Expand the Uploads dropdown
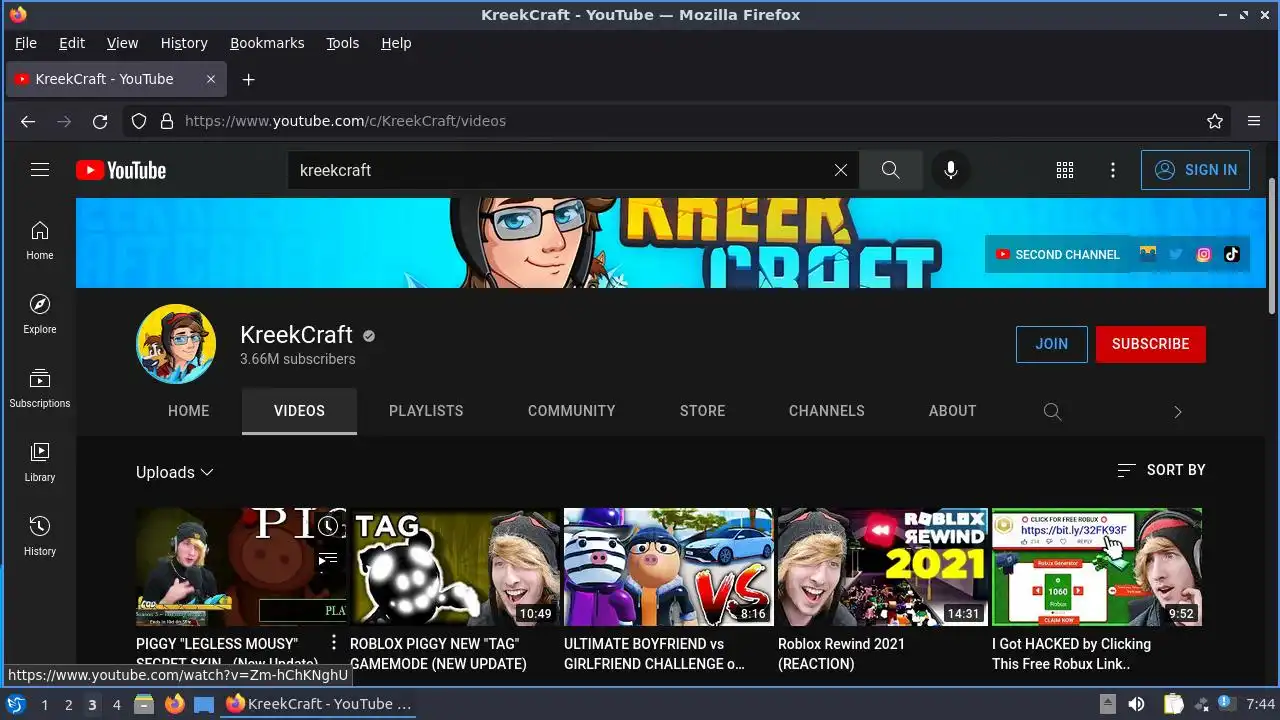 [x=175, y=472]
